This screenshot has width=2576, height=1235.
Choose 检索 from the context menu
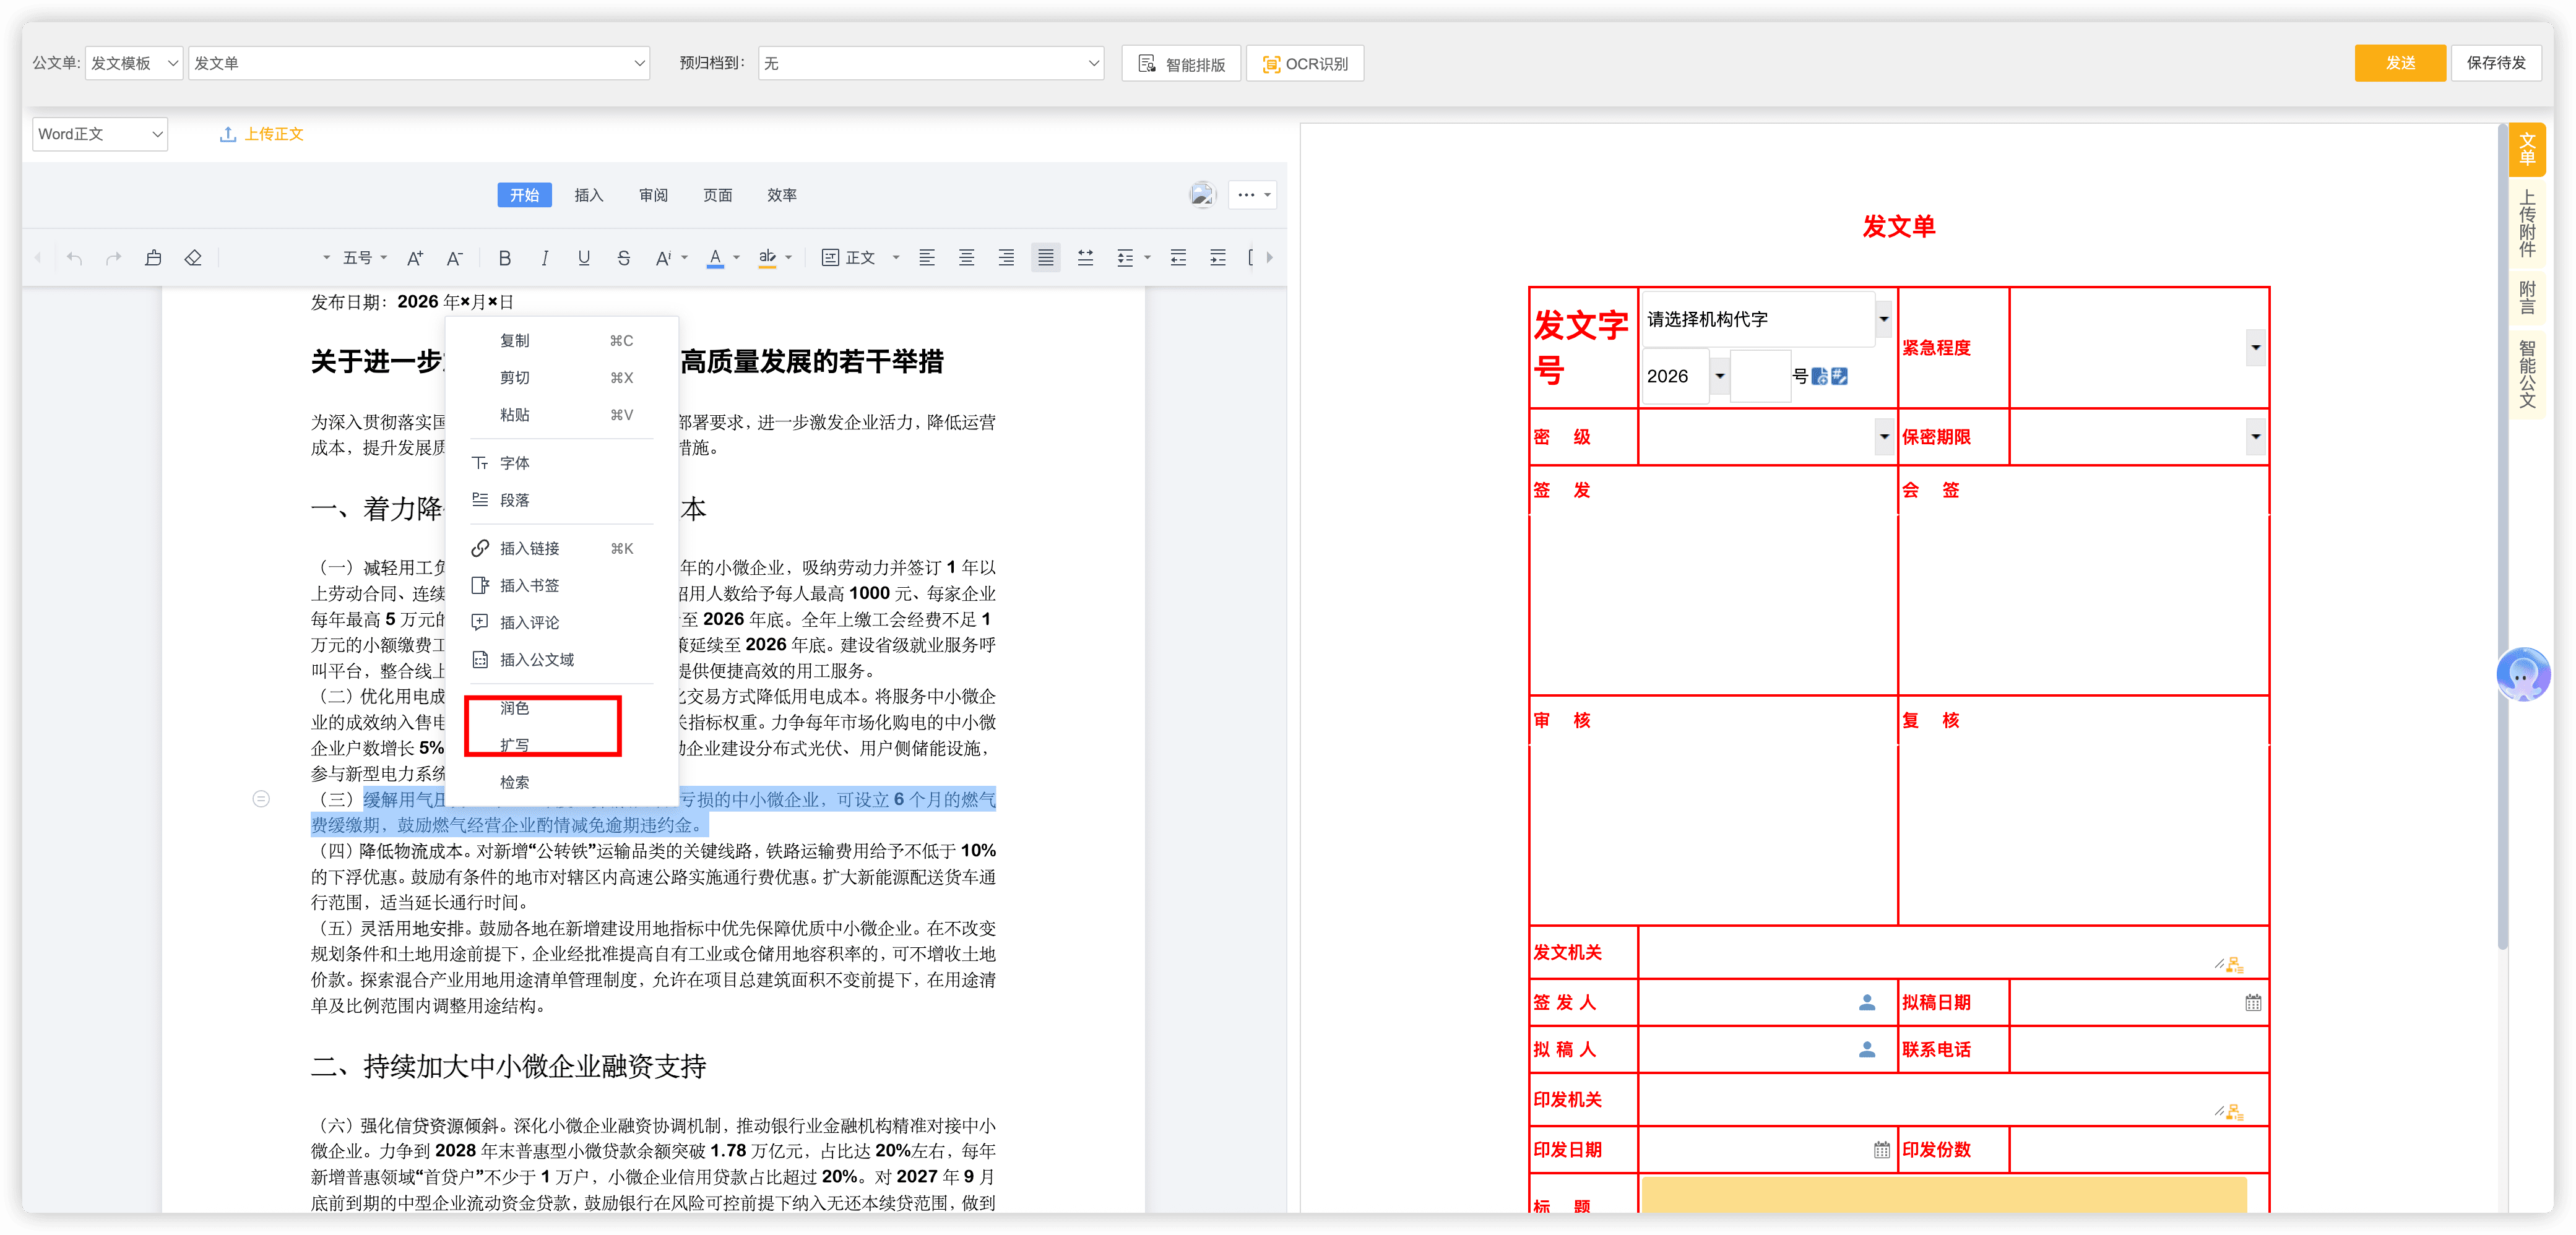coord(561,782)
